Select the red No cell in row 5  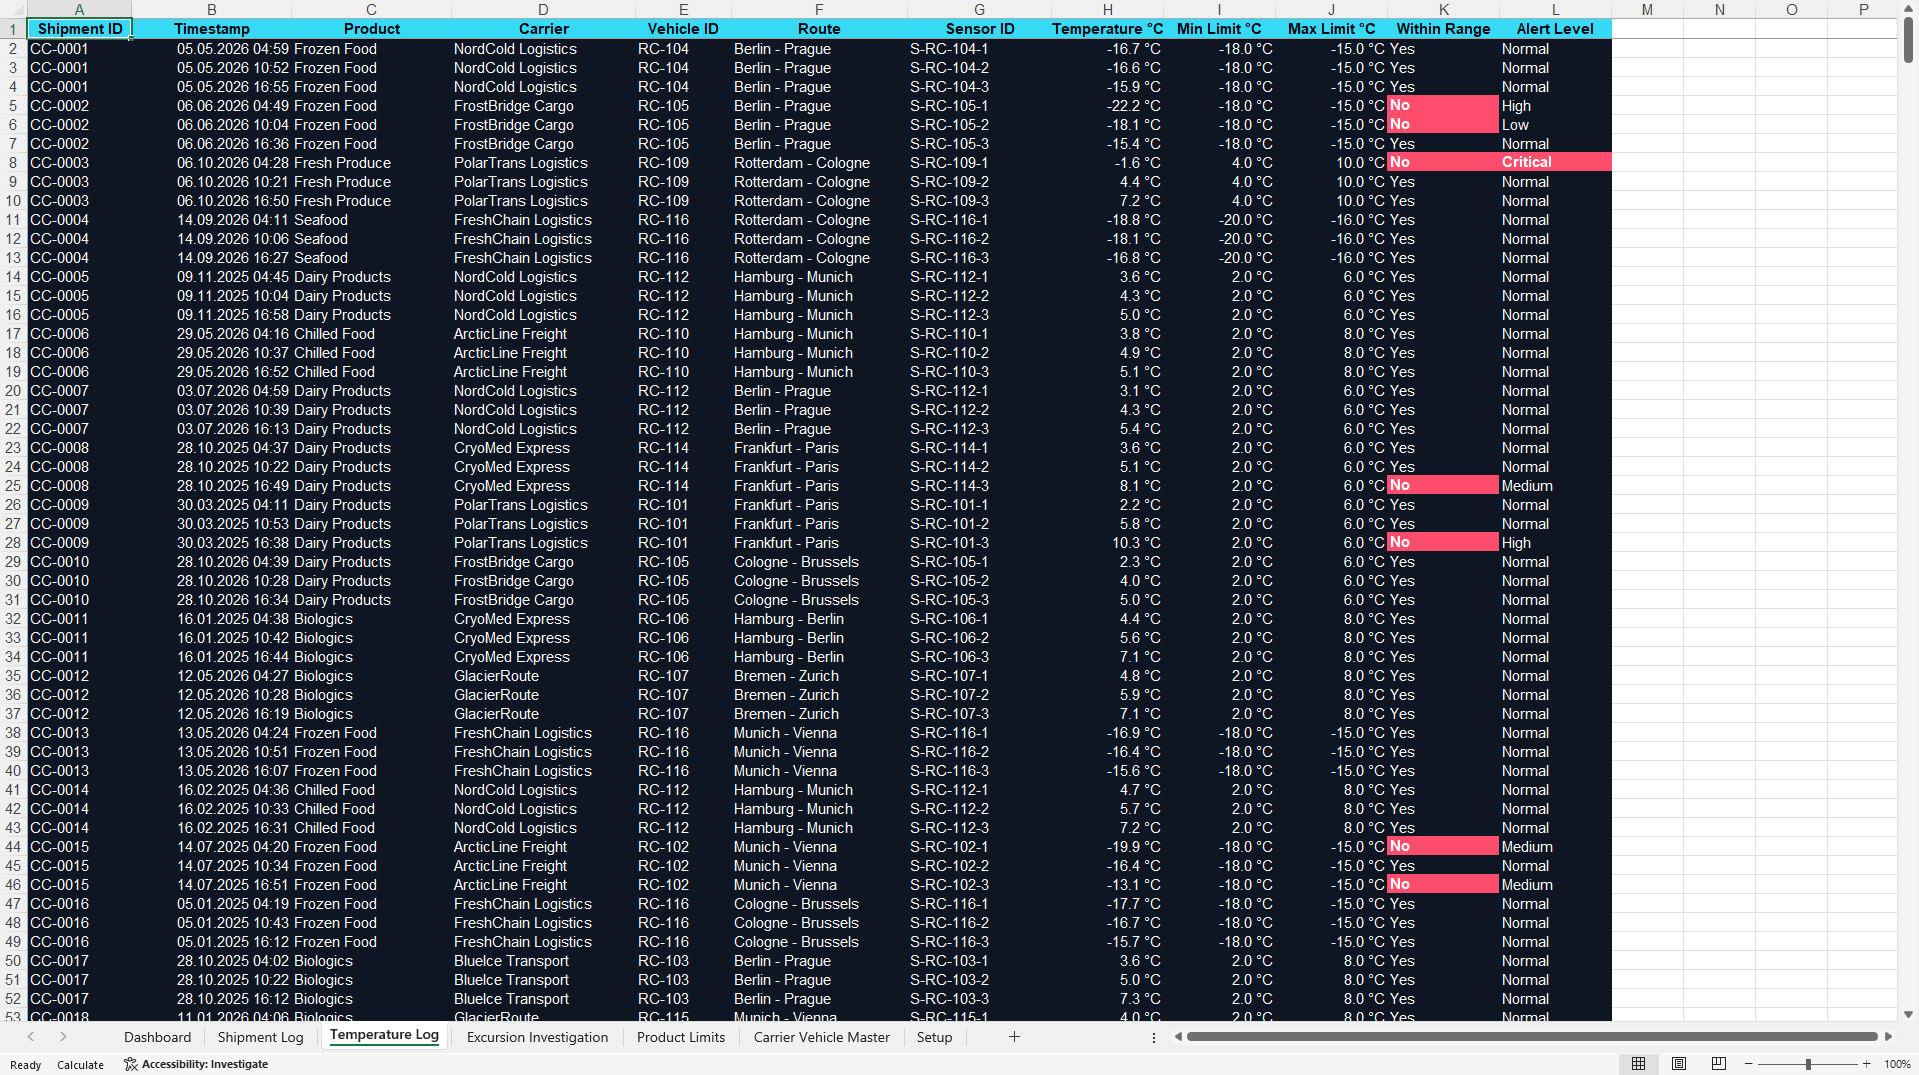[1443, 105]
